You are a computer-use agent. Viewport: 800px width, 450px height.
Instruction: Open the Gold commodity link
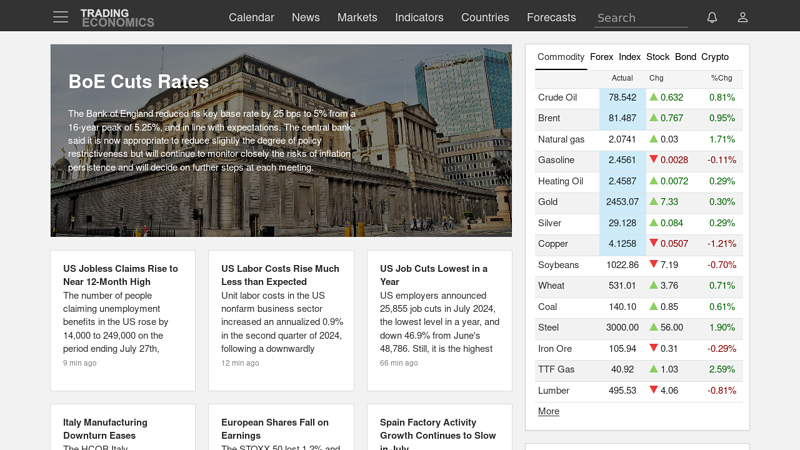547,202
